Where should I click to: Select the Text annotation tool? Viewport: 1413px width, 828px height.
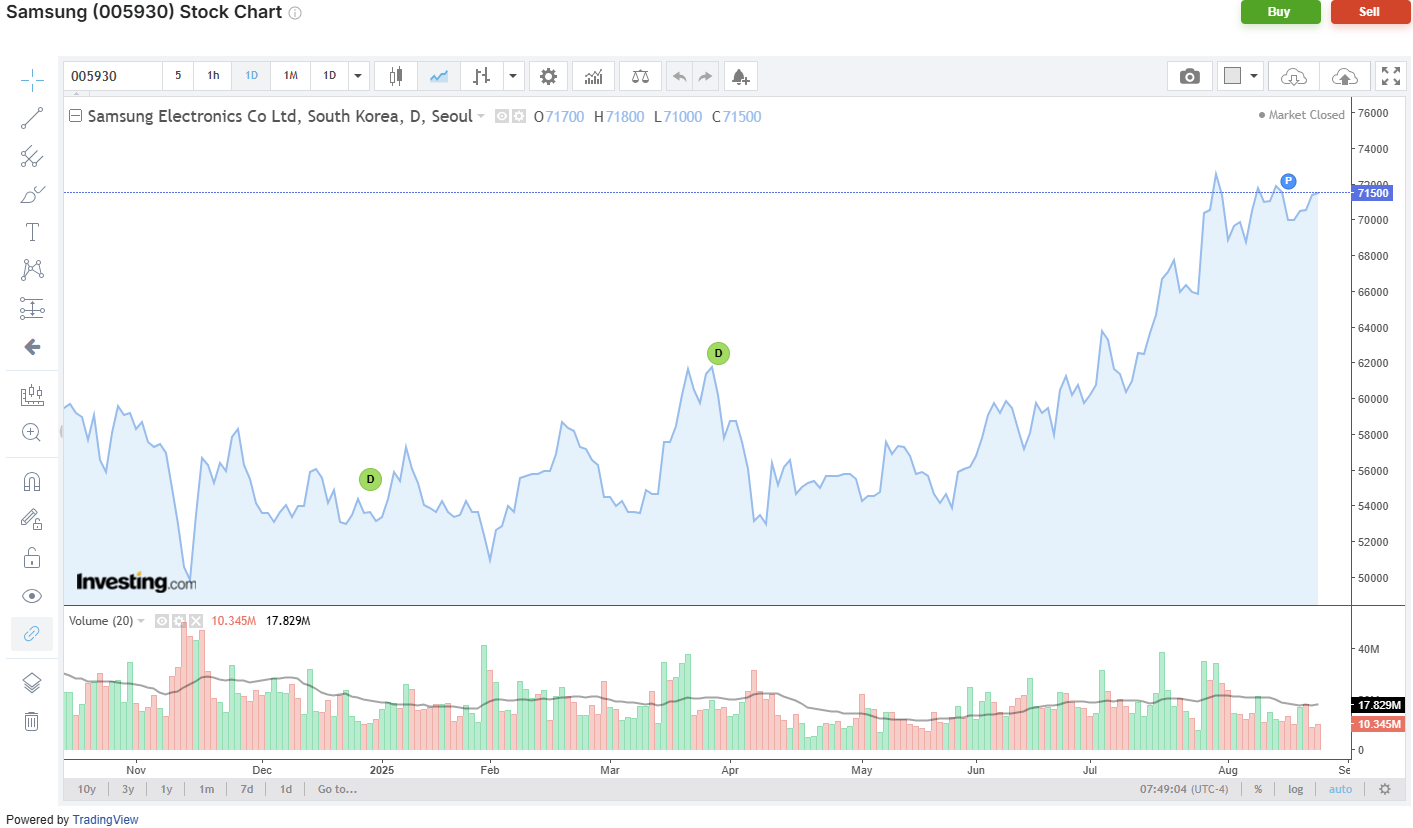coord(32,232)
